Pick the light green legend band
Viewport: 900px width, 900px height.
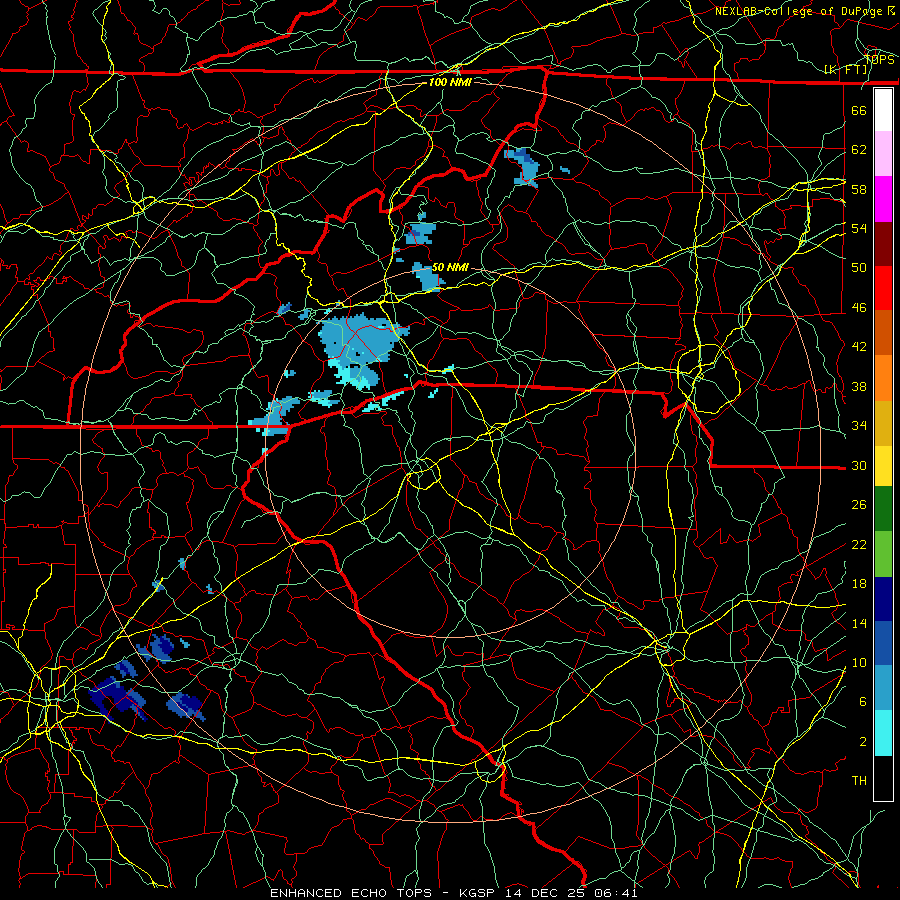[x=883, y=554]
